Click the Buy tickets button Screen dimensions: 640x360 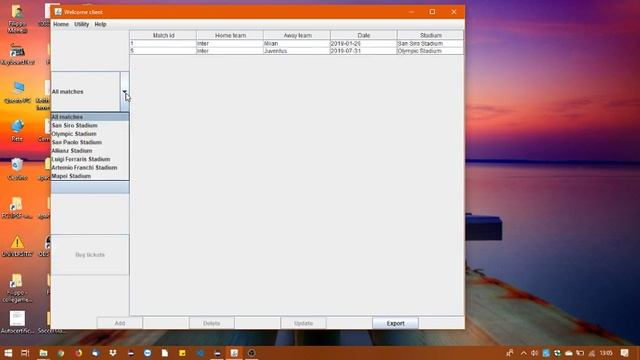(x=90, y=255)
